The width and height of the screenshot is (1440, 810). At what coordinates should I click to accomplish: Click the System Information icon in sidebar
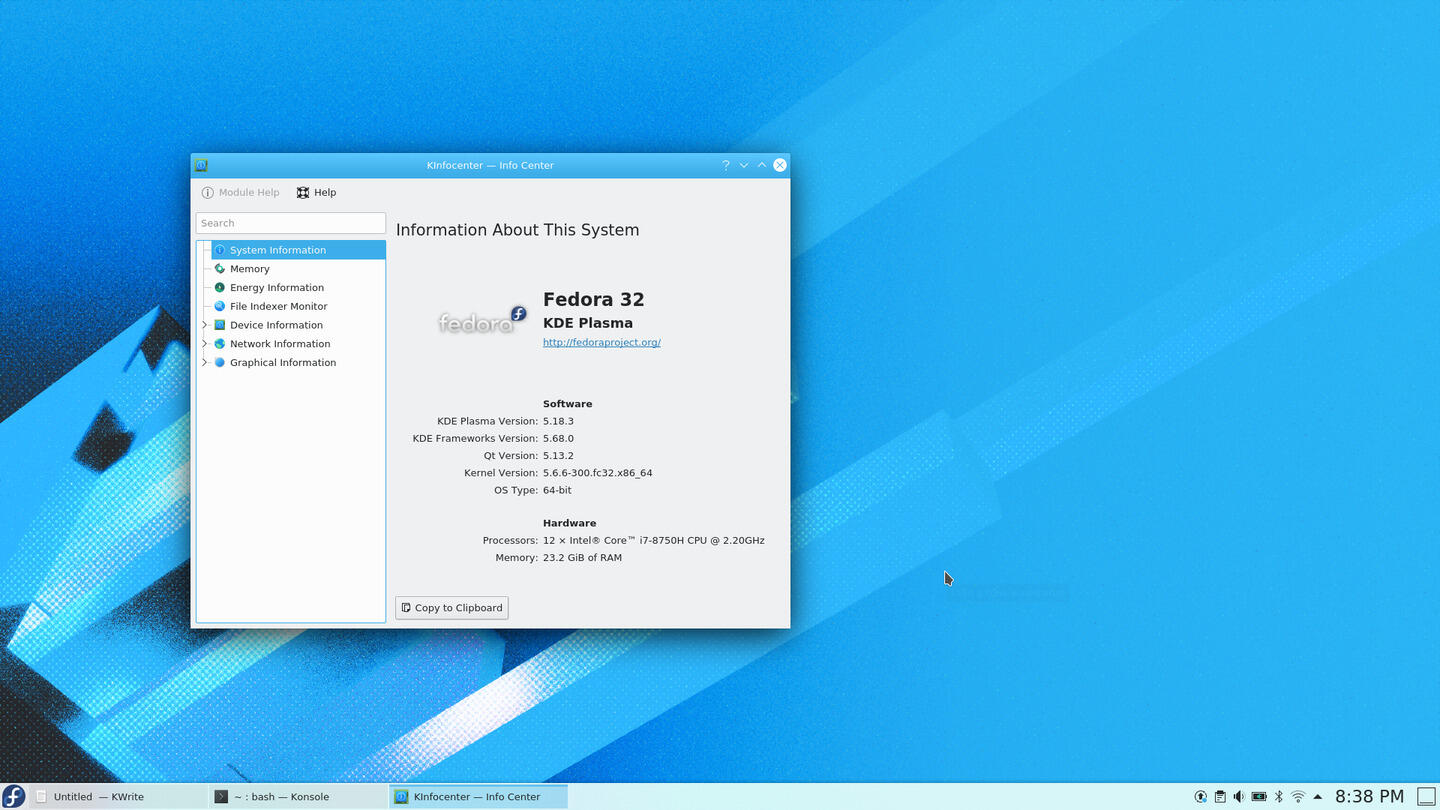point(220,250)
